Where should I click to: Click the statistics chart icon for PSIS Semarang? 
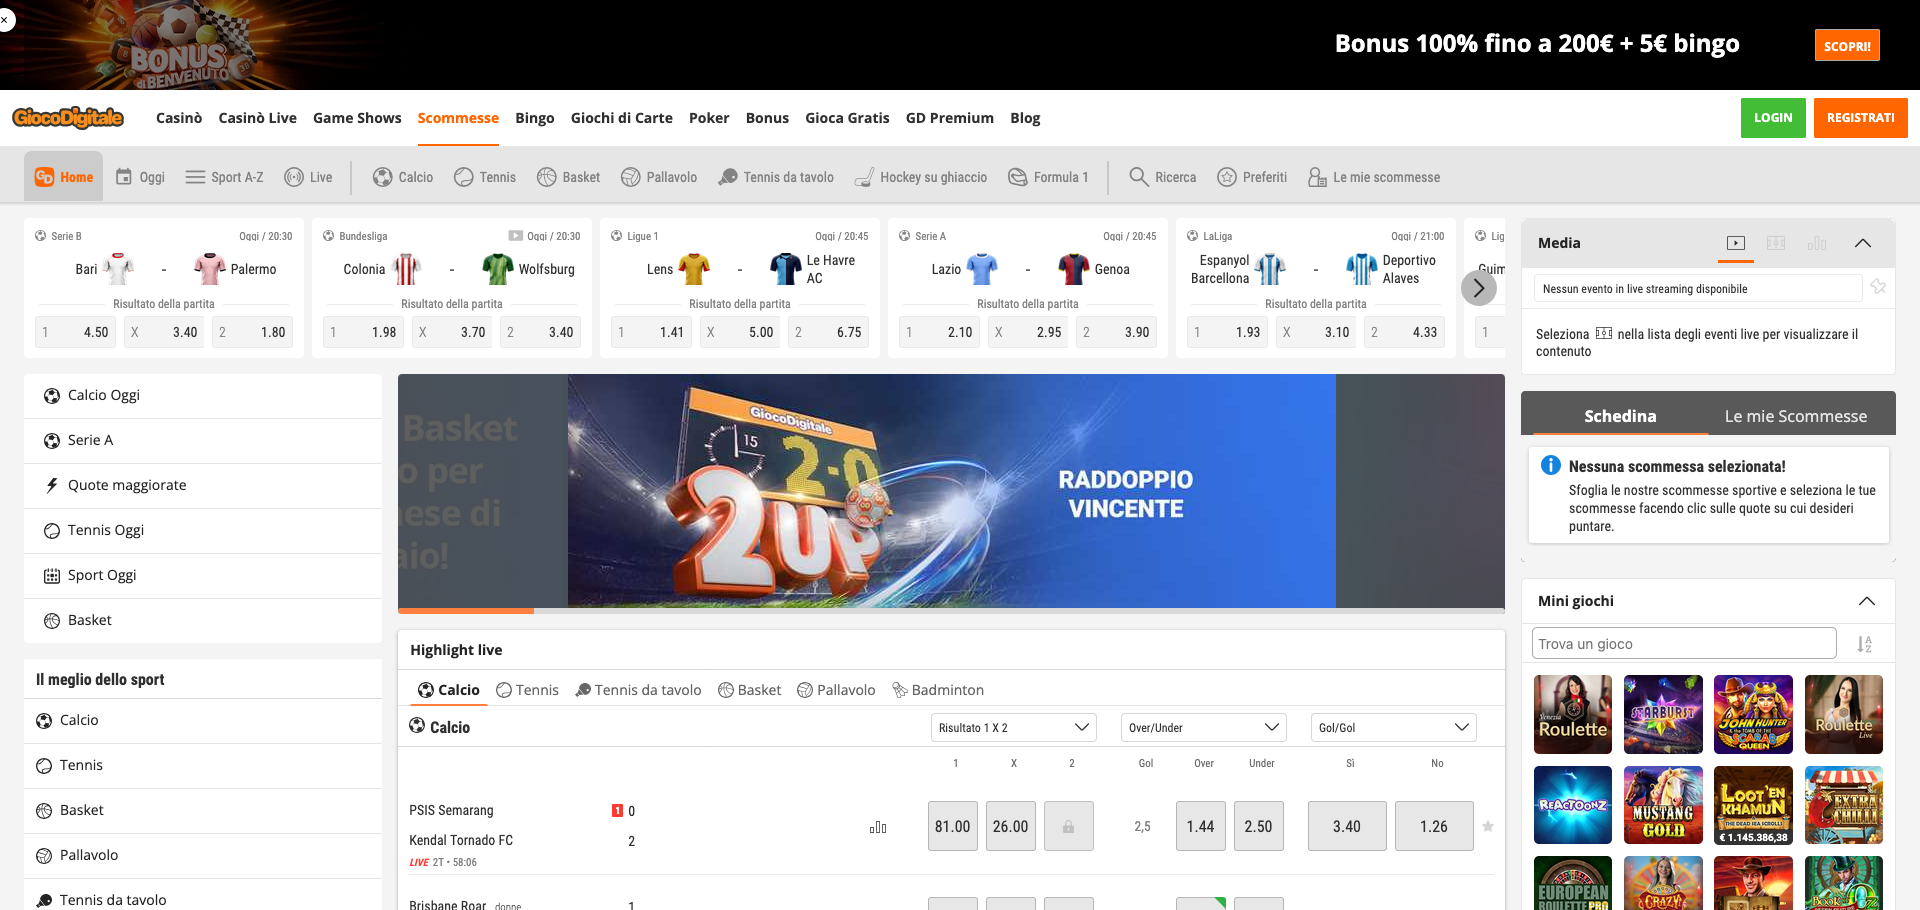pyautogui.click(x=878, y=827)
